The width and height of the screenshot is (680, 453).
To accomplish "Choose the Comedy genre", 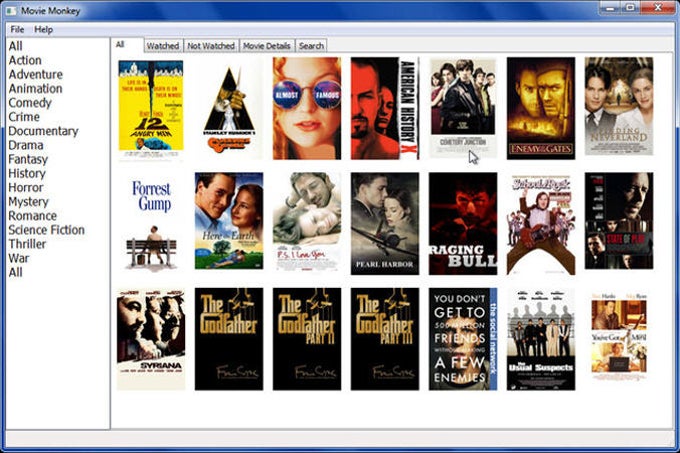I will tap(30, 103).
